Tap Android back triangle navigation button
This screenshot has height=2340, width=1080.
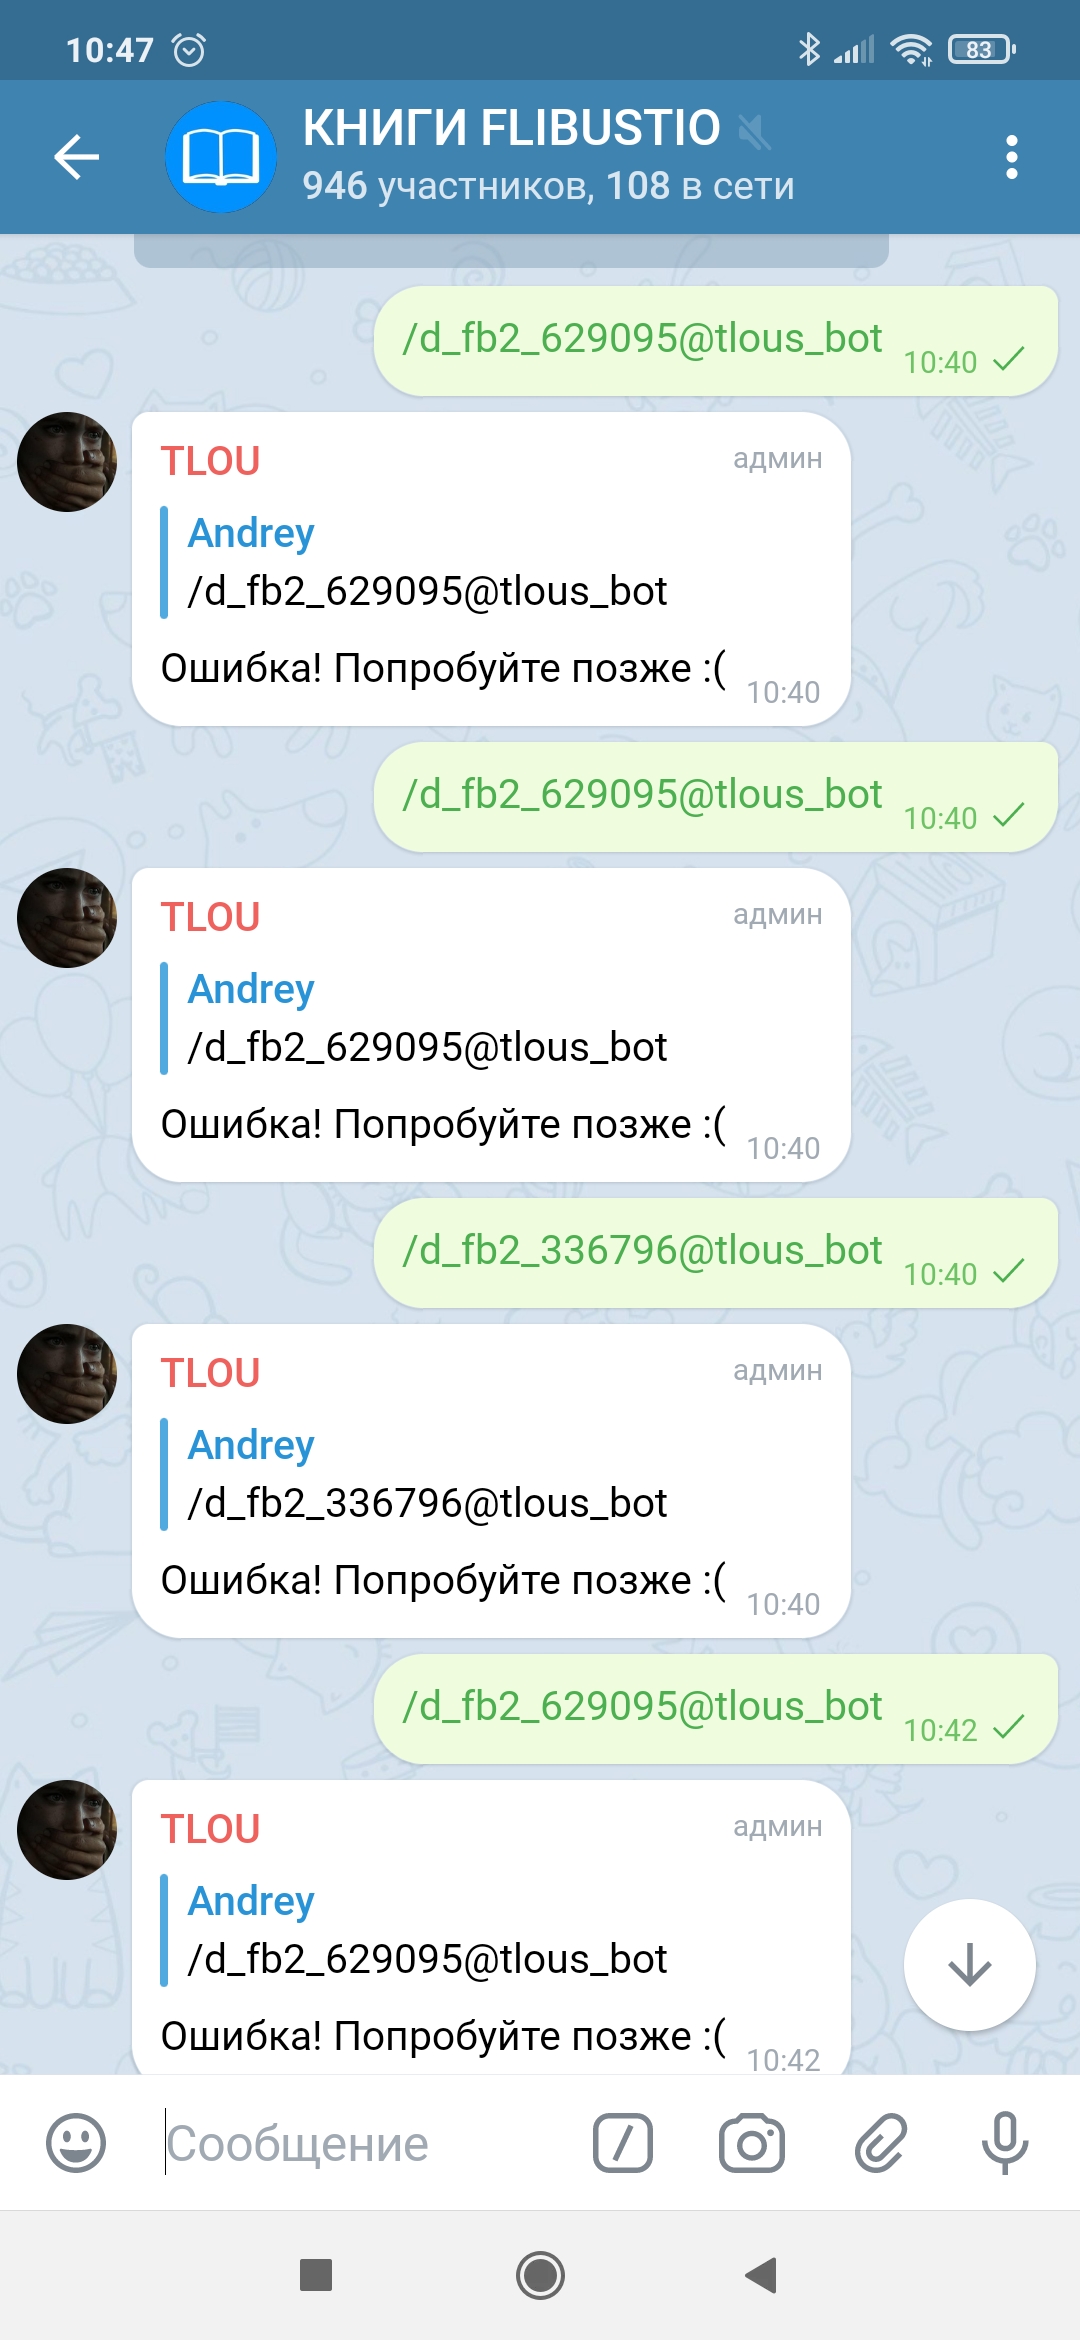762,2275
